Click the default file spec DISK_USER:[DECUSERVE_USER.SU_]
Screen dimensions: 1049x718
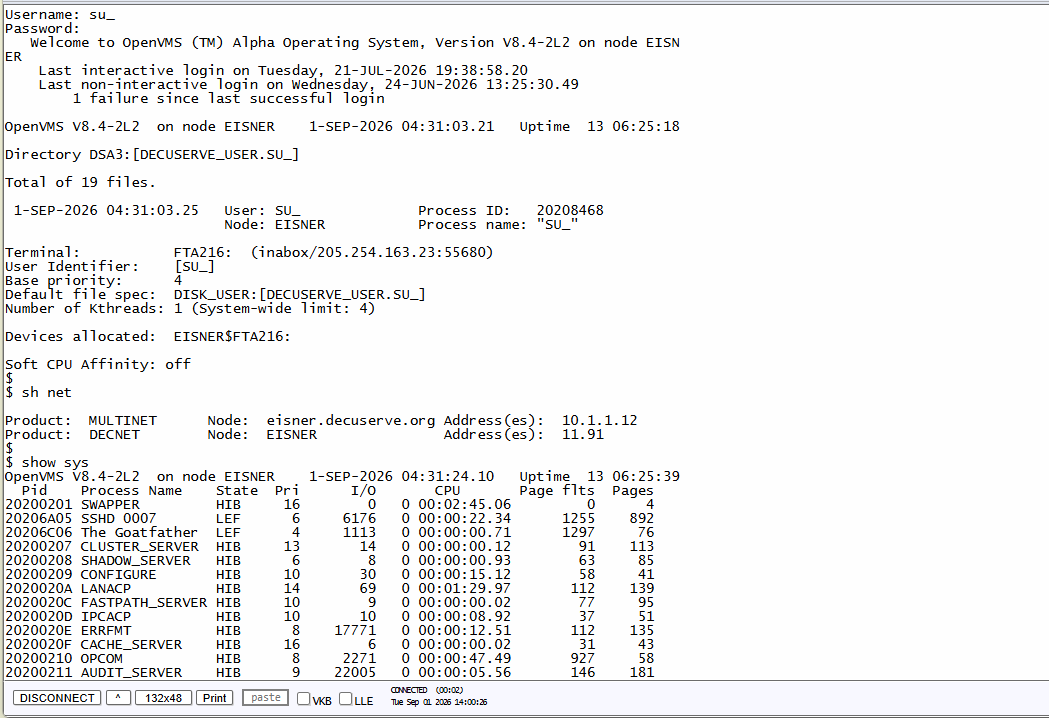(300, 294)
